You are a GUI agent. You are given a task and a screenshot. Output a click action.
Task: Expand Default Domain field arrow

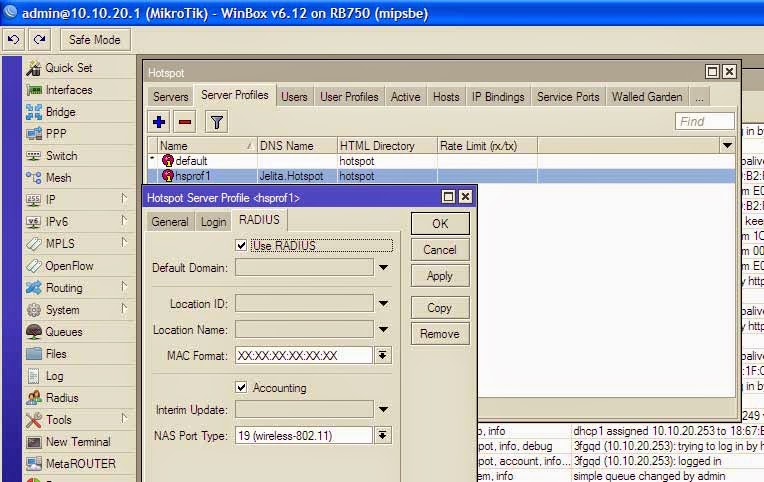(383, 268)
